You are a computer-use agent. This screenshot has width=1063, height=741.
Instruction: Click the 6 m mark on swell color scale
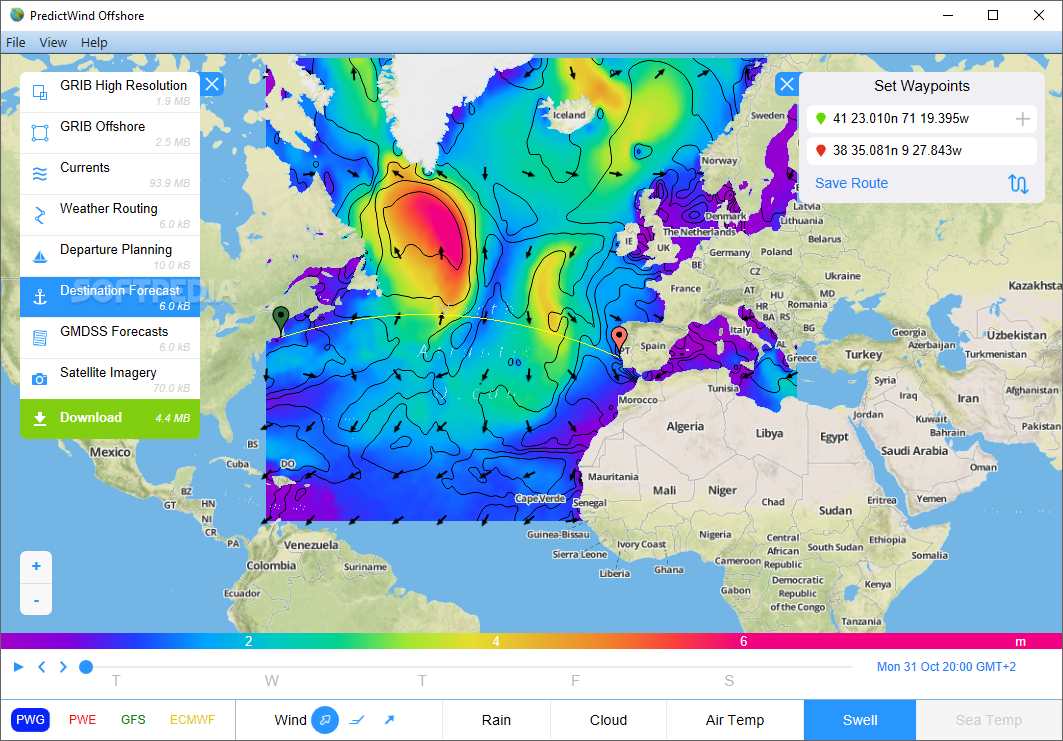point(743,641)
